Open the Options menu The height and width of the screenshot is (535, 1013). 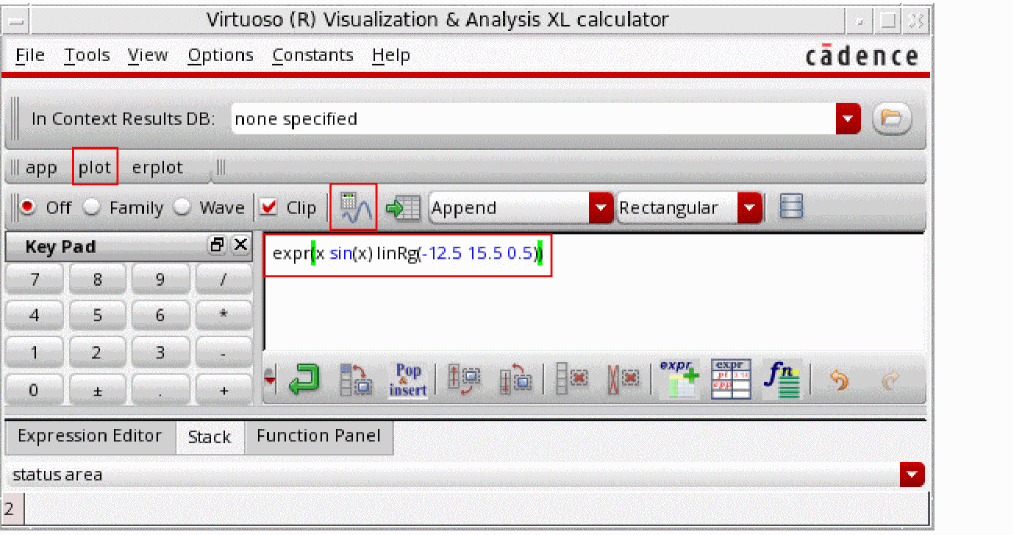pos(220,56)
